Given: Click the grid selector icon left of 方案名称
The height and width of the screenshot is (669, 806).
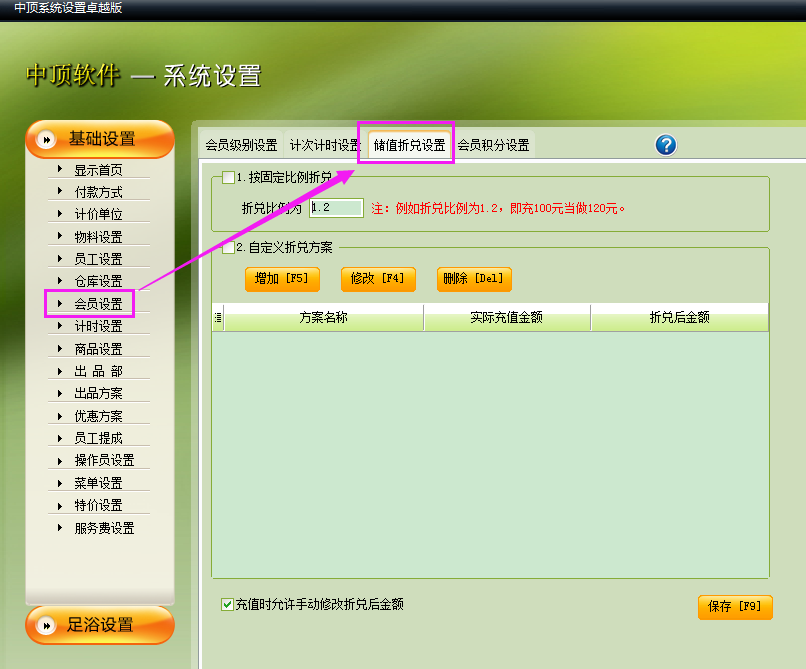Looking at the screenshot, I should [218, 317].
